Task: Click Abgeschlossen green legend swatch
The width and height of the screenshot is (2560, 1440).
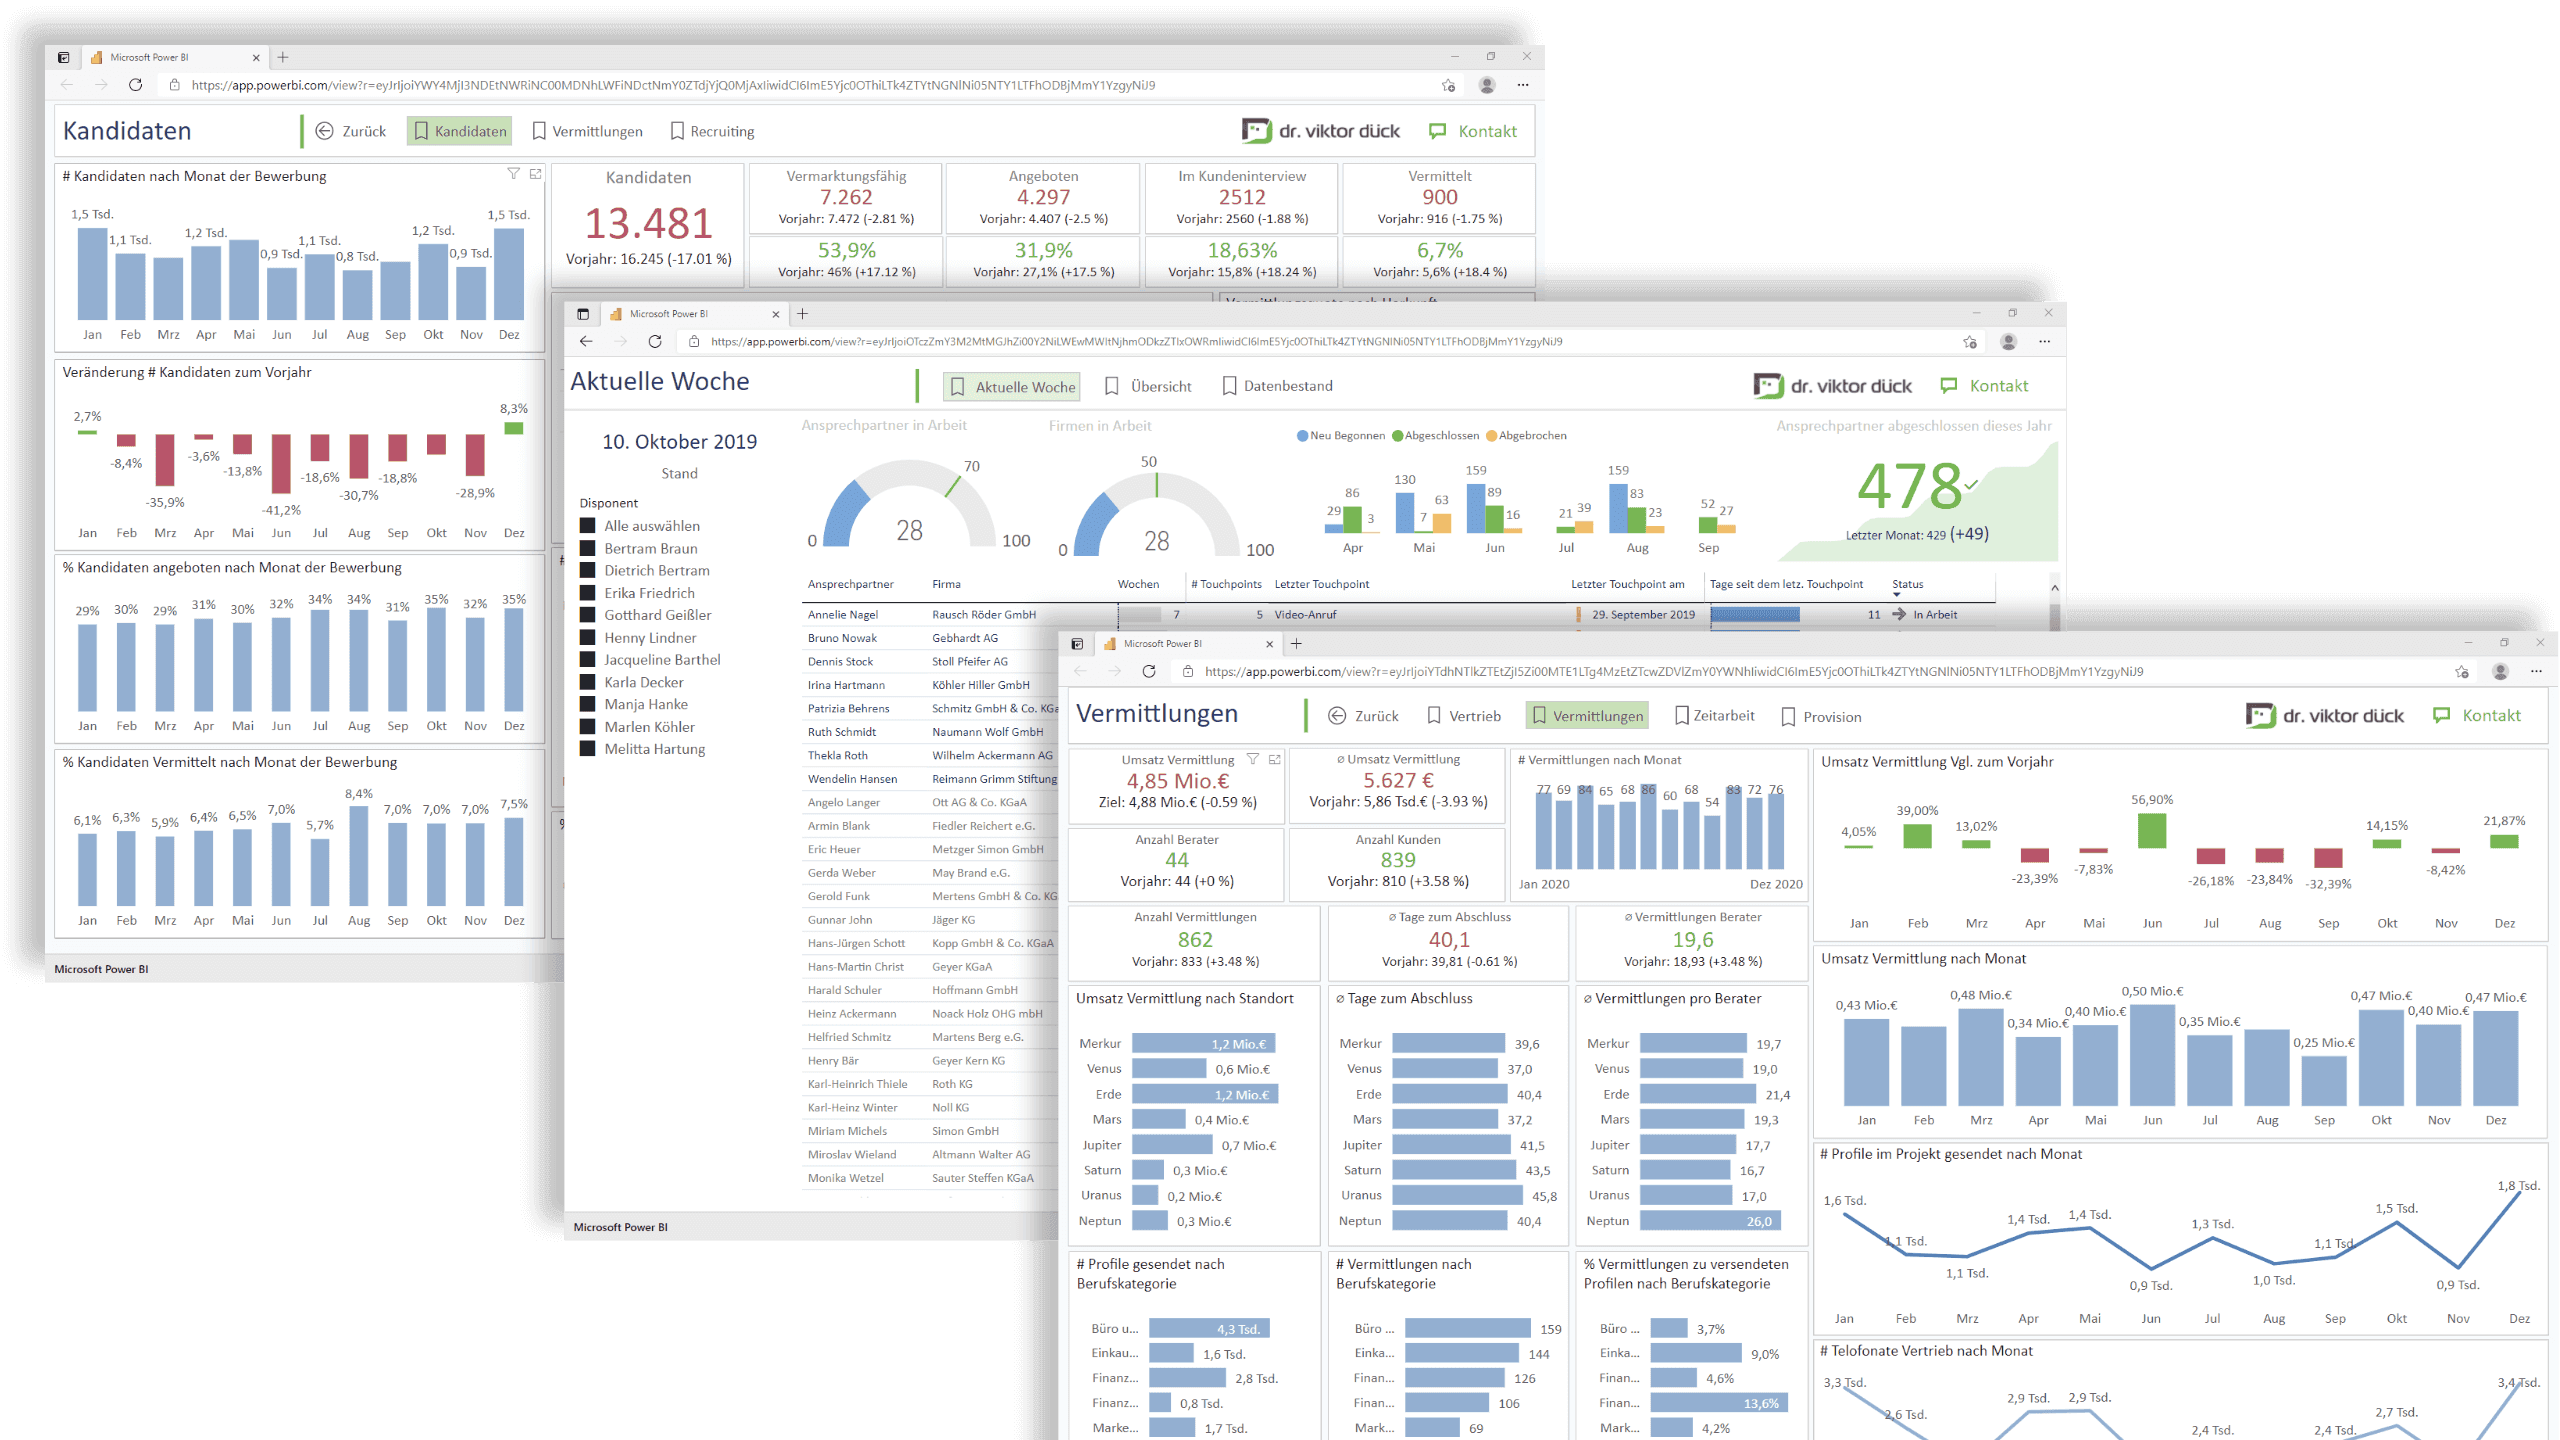Action: [1397, 436]
